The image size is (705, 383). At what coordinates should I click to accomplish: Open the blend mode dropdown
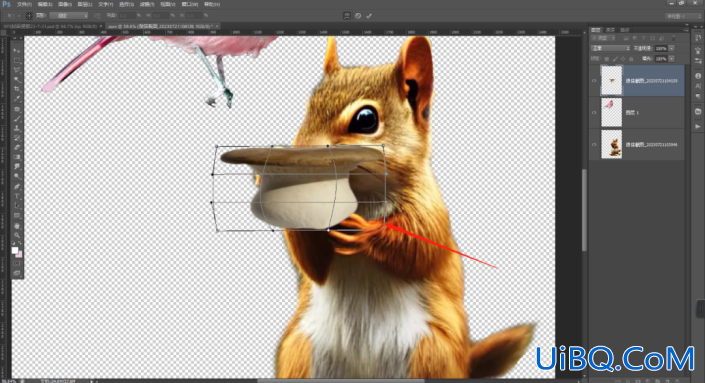610,49
